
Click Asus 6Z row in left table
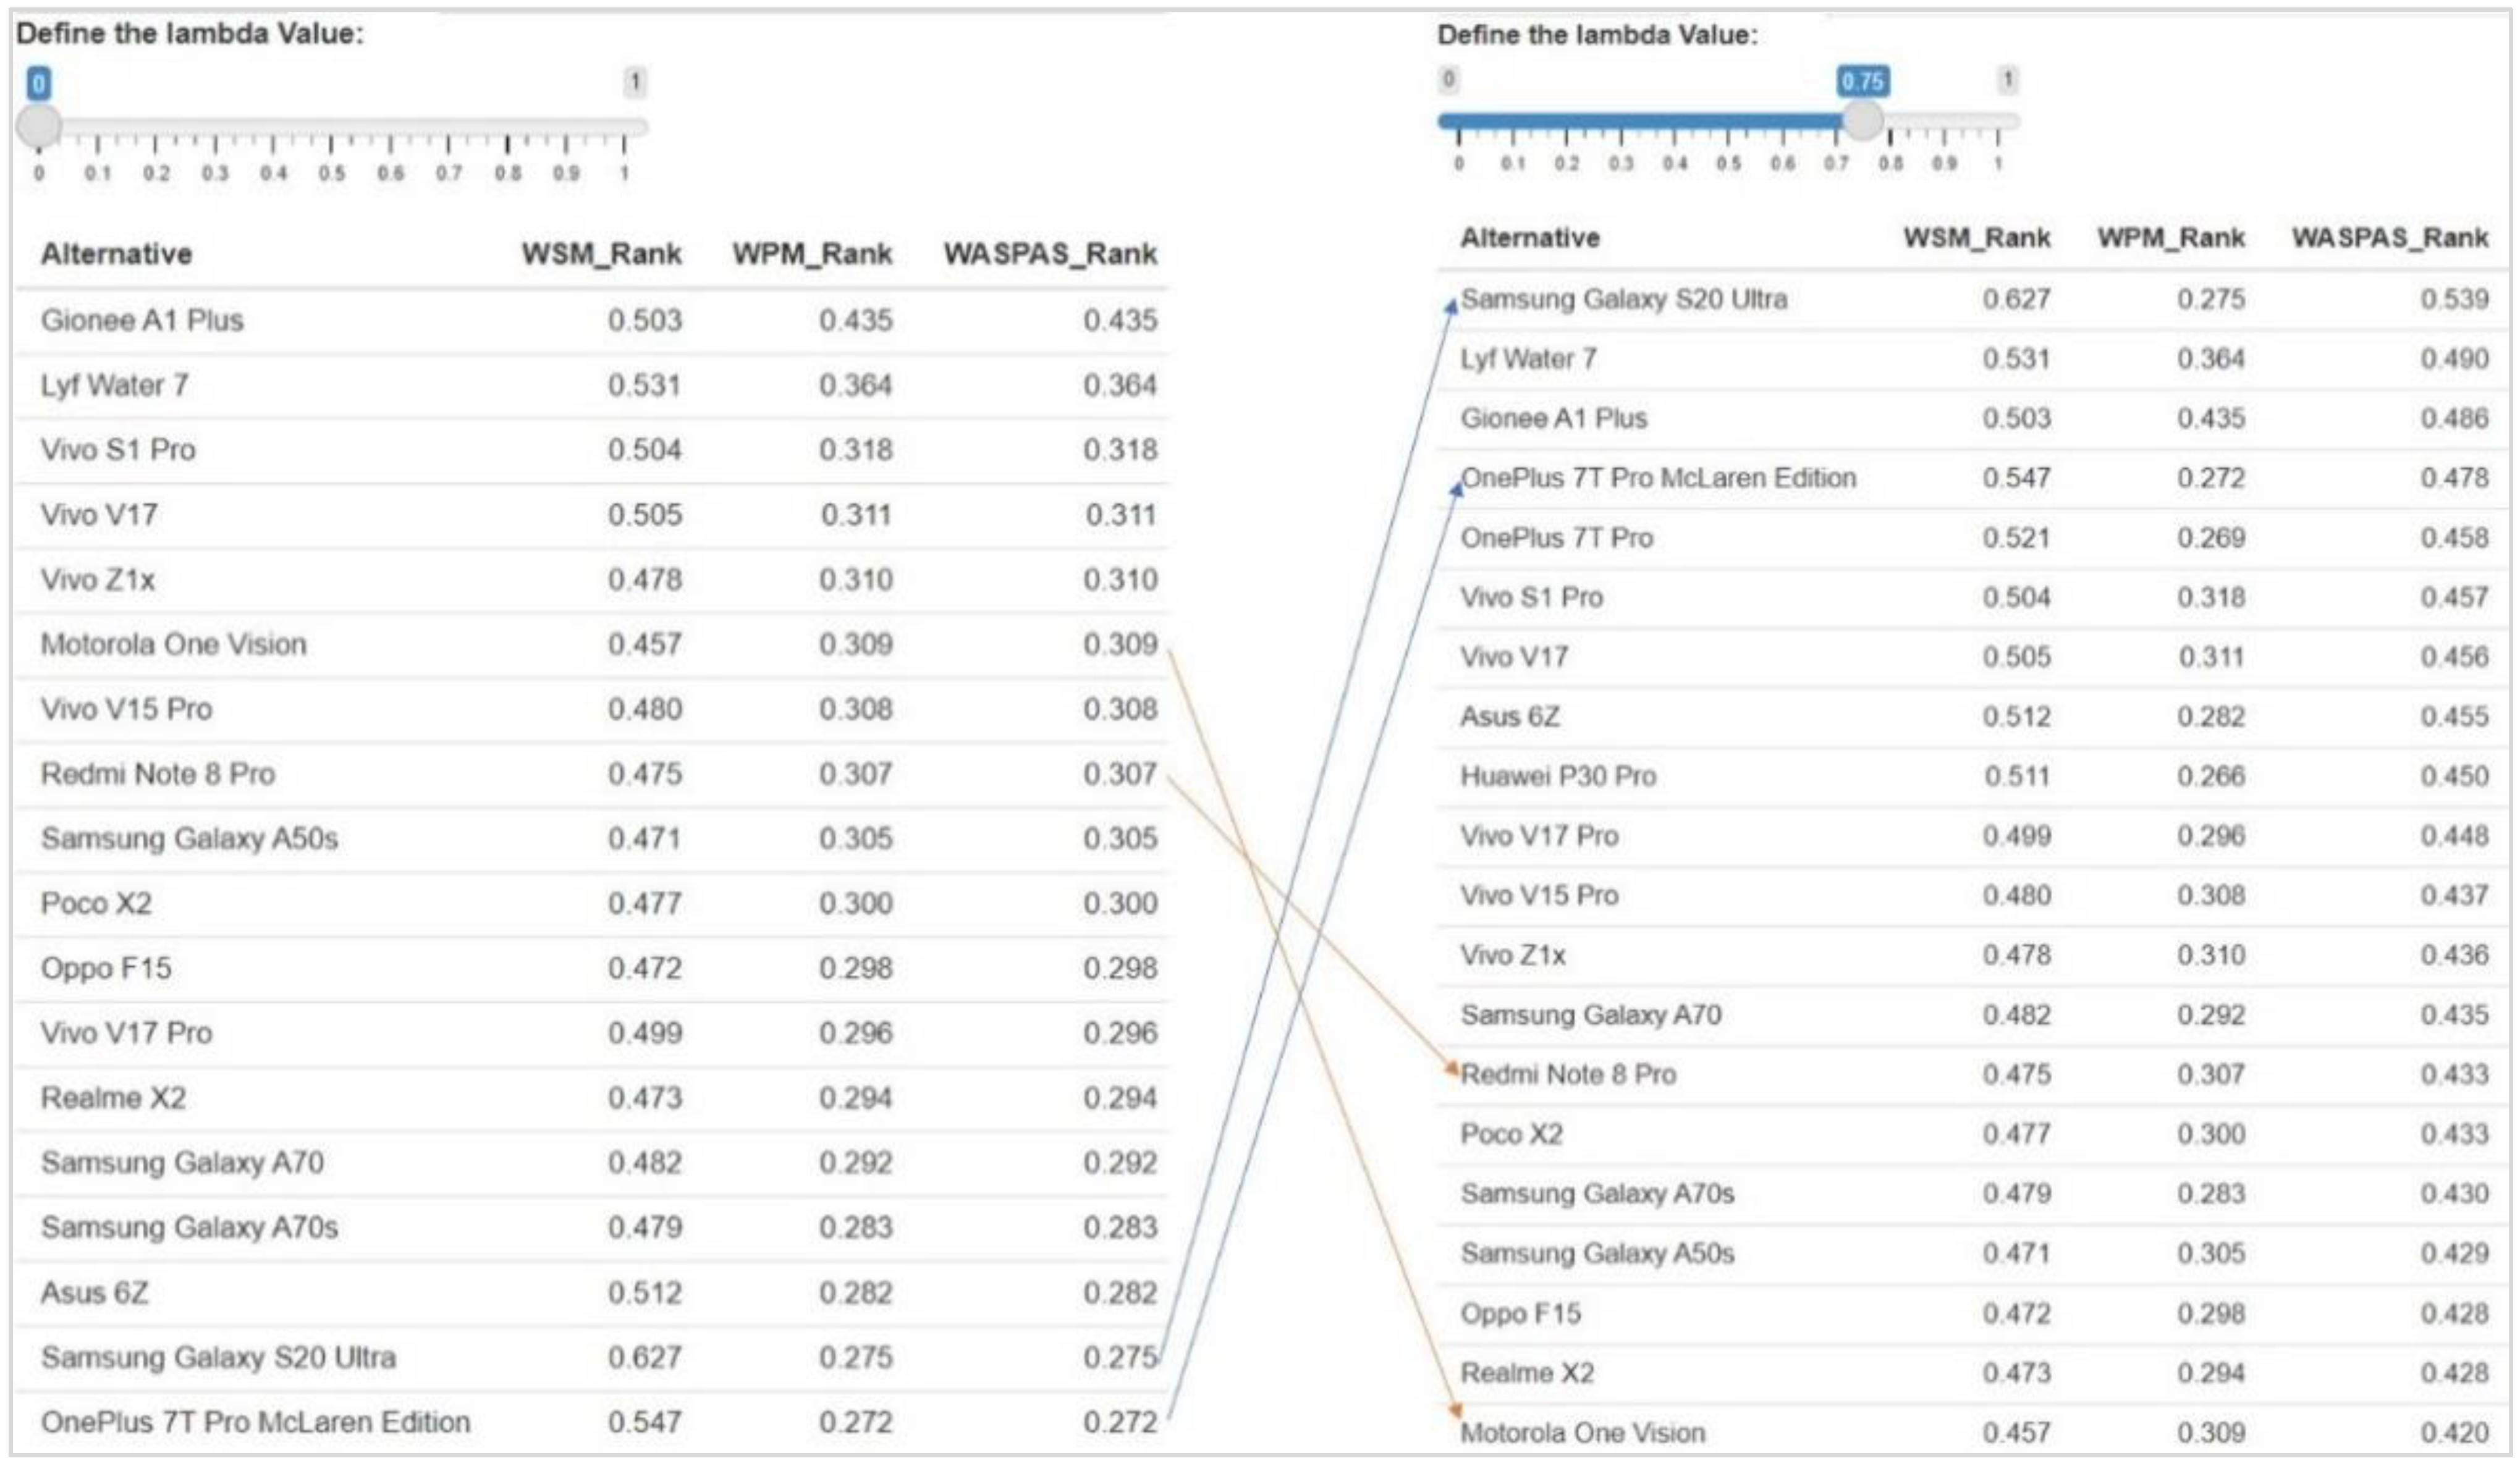pyautogui.click(x=95, y=1293)
